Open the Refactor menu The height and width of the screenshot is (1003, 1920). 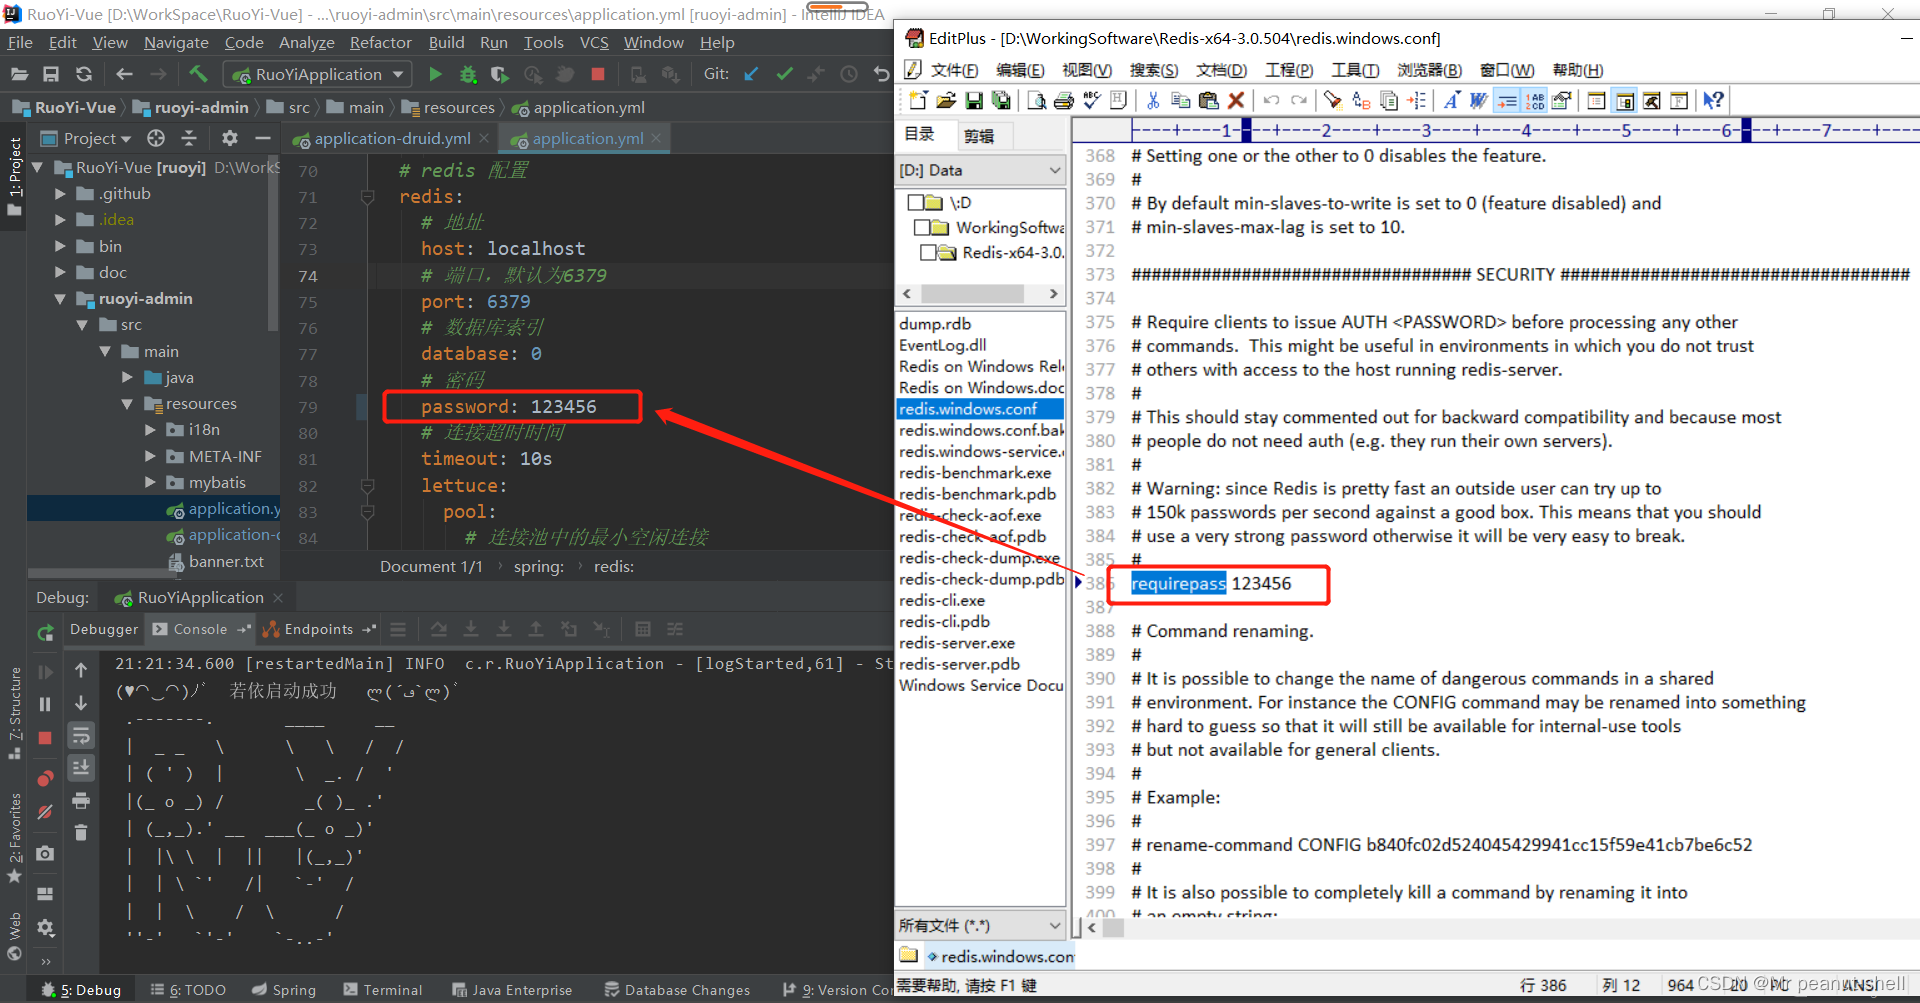click(380, 42)
